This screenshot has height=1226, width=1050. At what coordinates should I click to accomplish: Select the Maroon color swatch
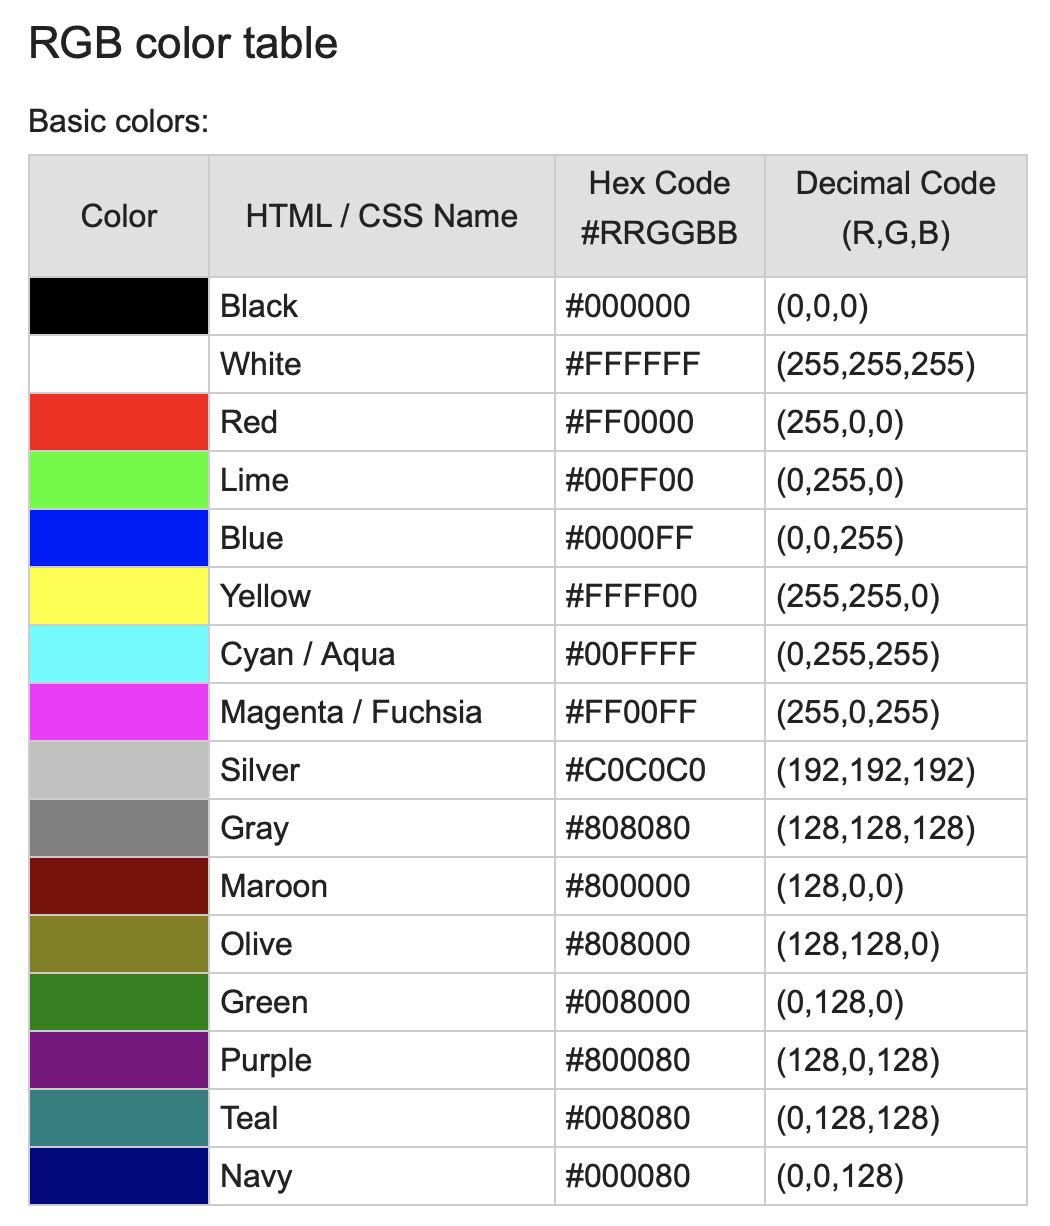point(119,886)
